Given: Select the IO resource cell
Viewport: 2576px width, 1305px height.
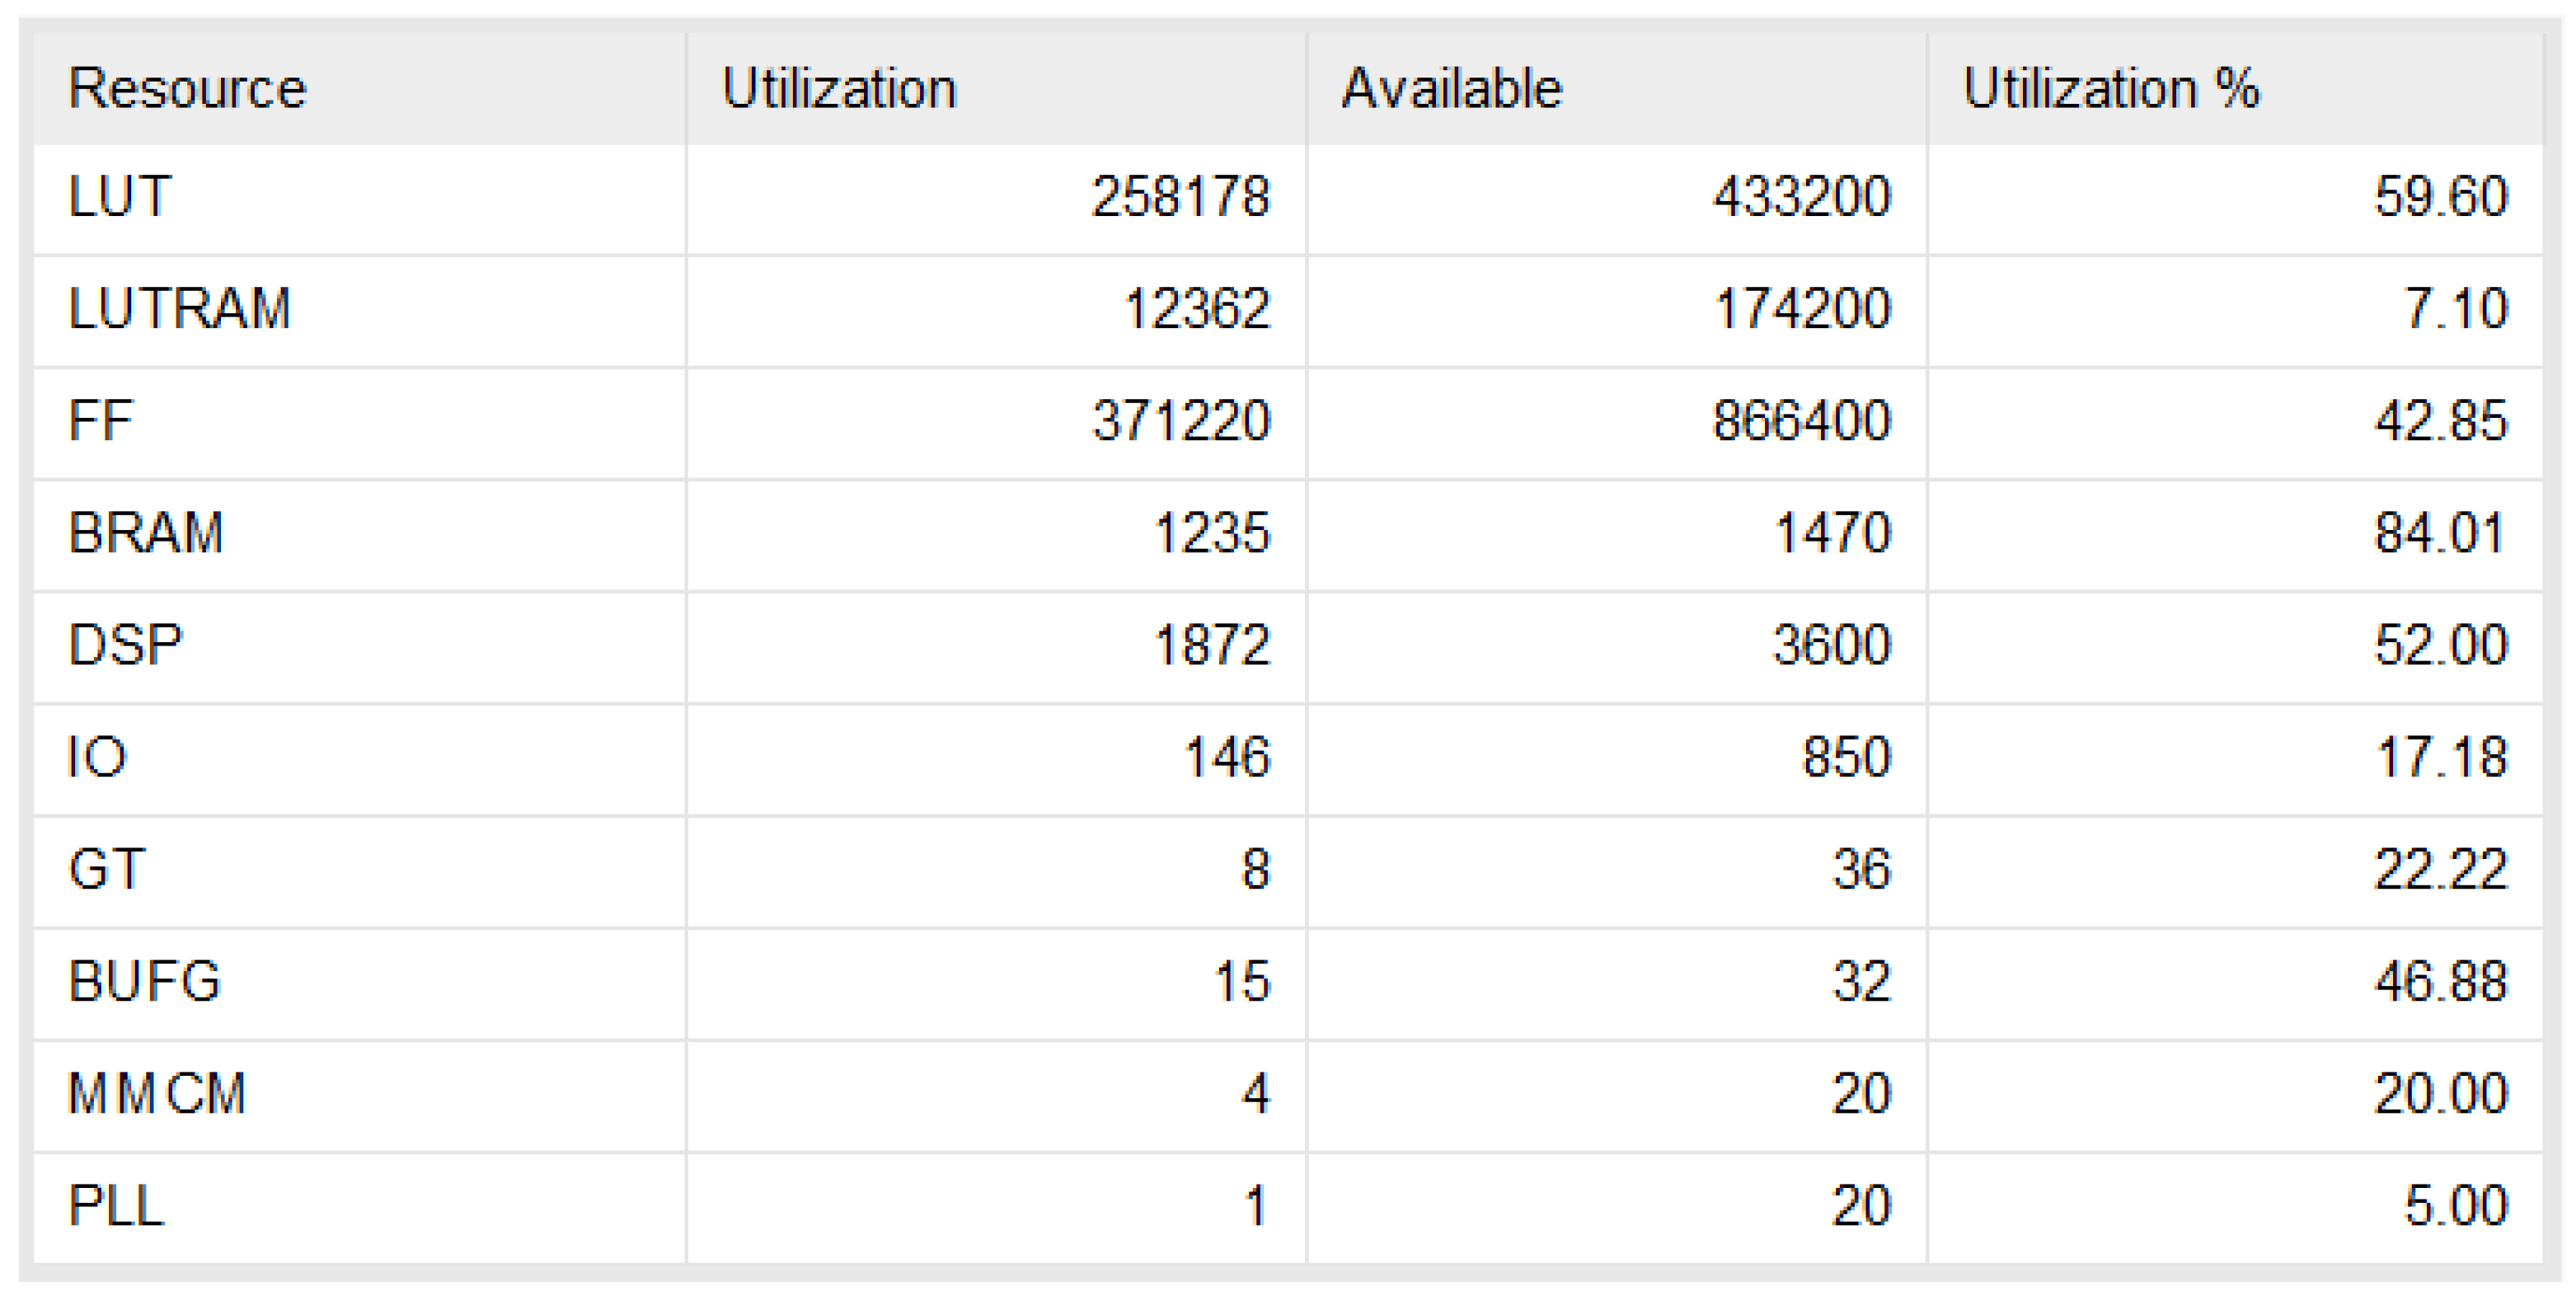Looking at the screenshot, I should (97, 757).
